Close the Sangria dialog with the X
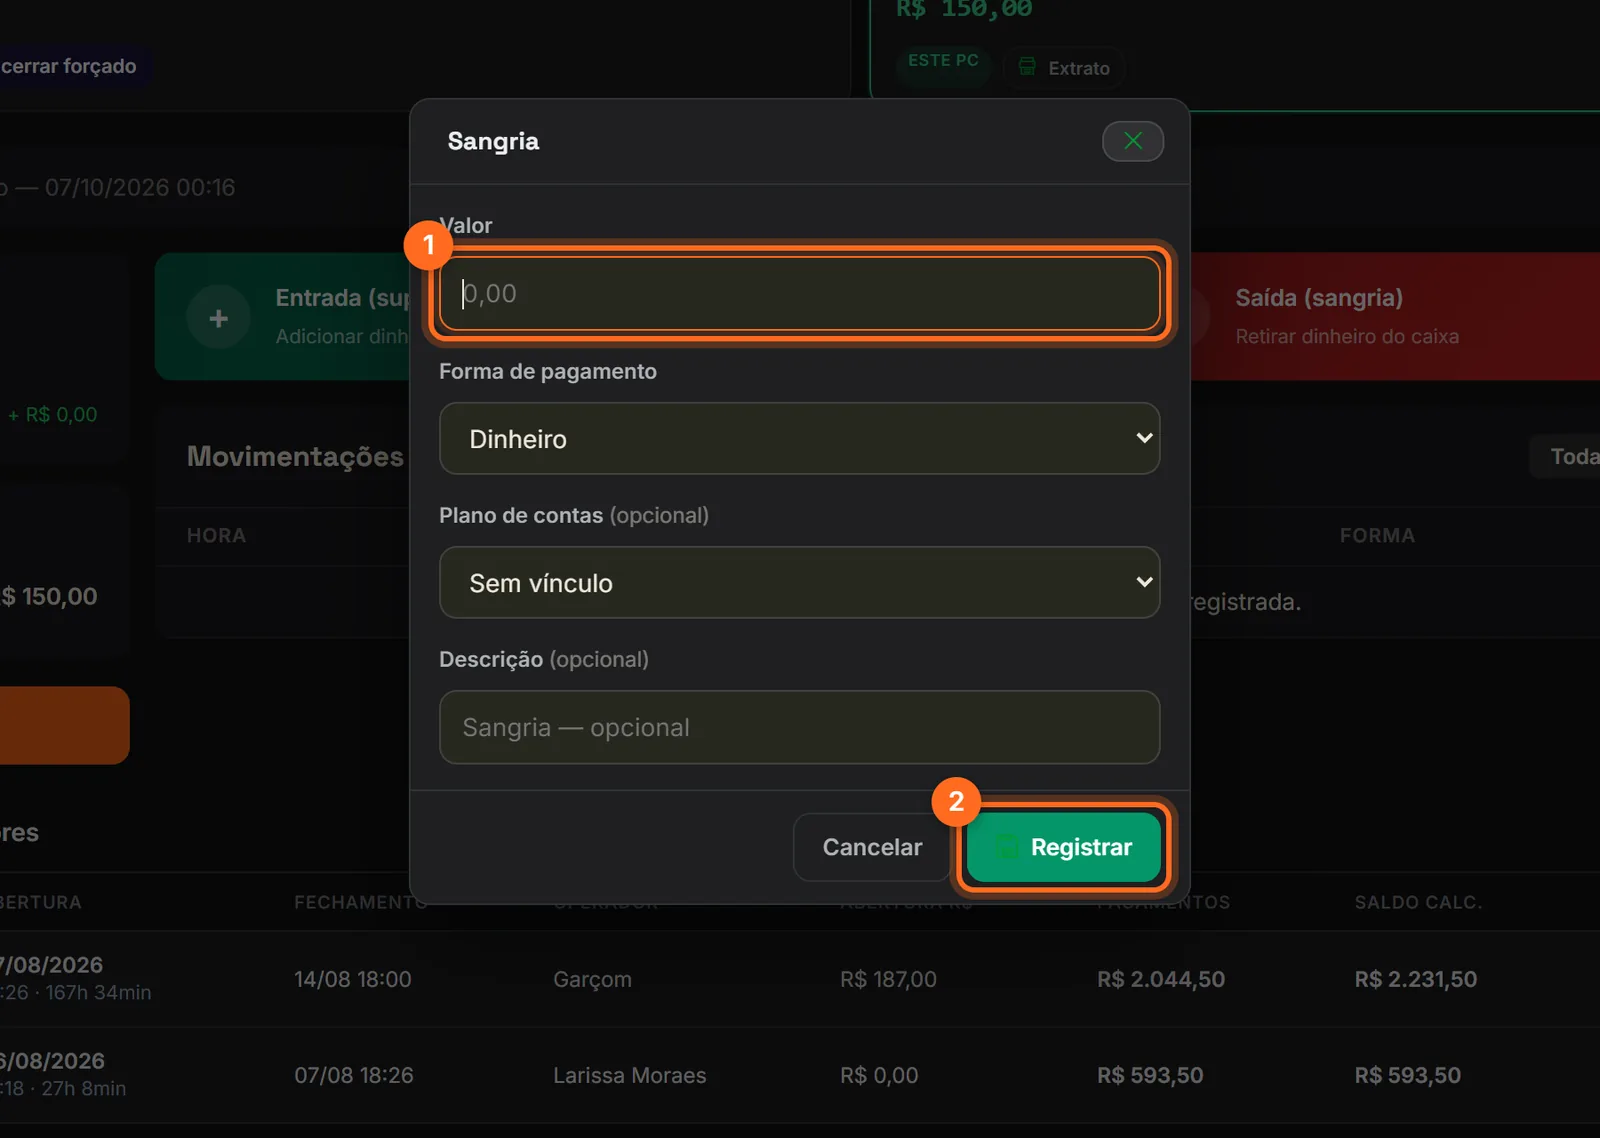This screenshot has height=1138, width=1600. [x=1132, y=141]
